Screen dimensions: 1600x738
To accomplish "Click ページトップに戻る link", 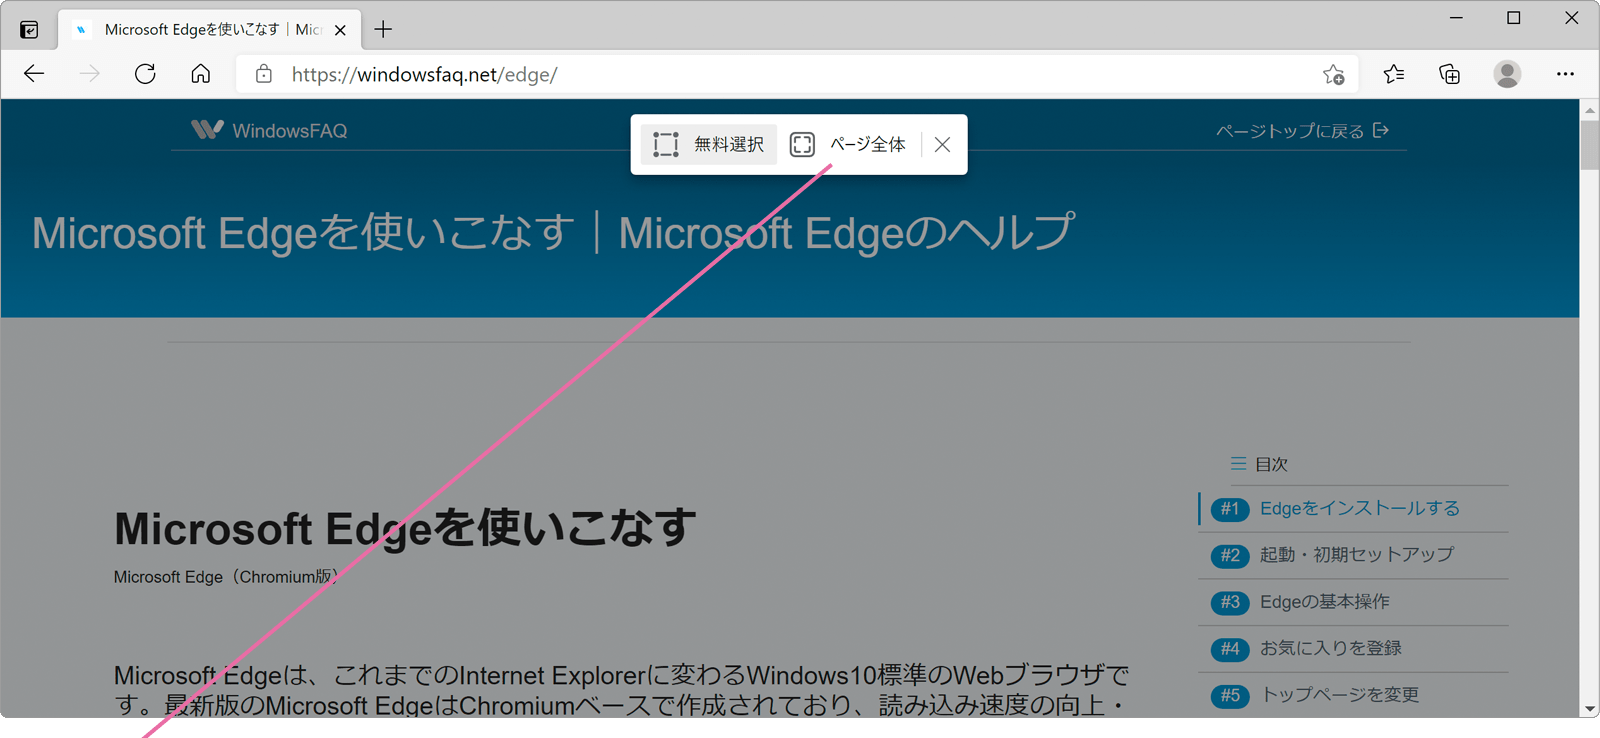I will click(x=1302, y=131).
